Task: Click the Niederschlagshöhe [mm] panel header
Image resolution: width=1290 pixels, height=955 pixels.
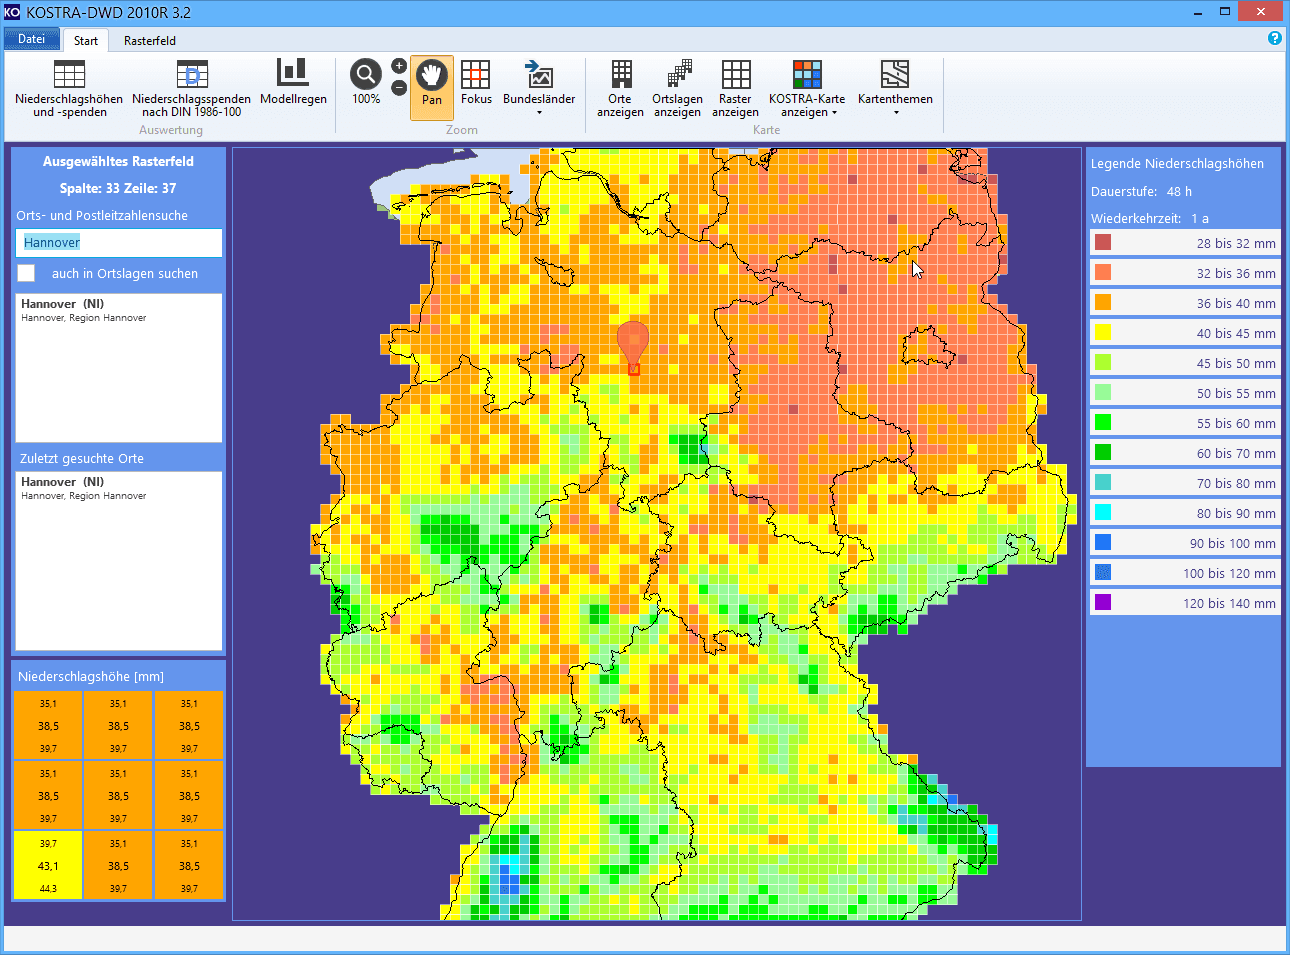Action: click(91, 677)
